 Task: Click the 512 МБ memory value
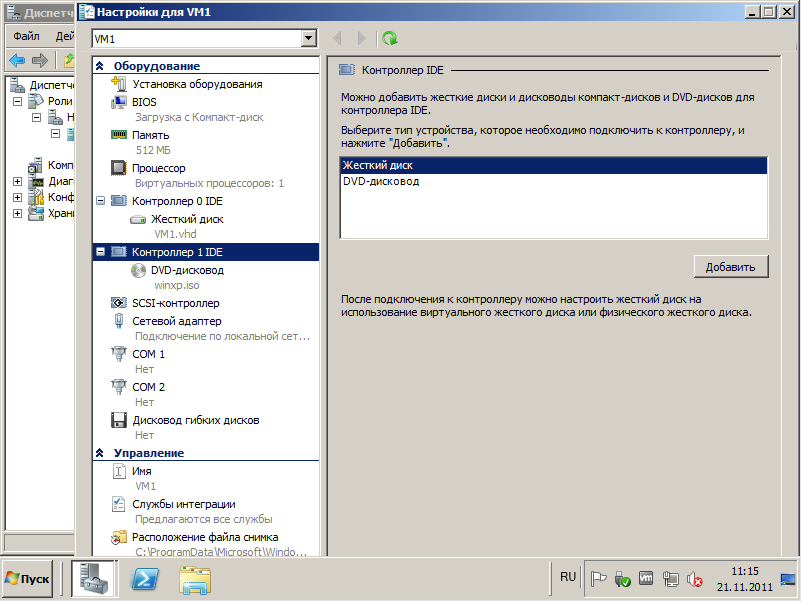153,150
